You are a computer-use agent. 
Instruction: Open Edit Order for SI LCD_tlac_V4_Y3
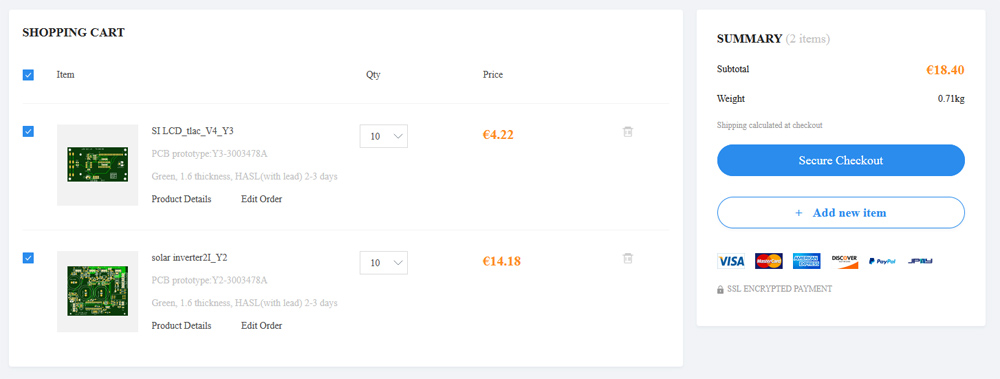(261, 199)
